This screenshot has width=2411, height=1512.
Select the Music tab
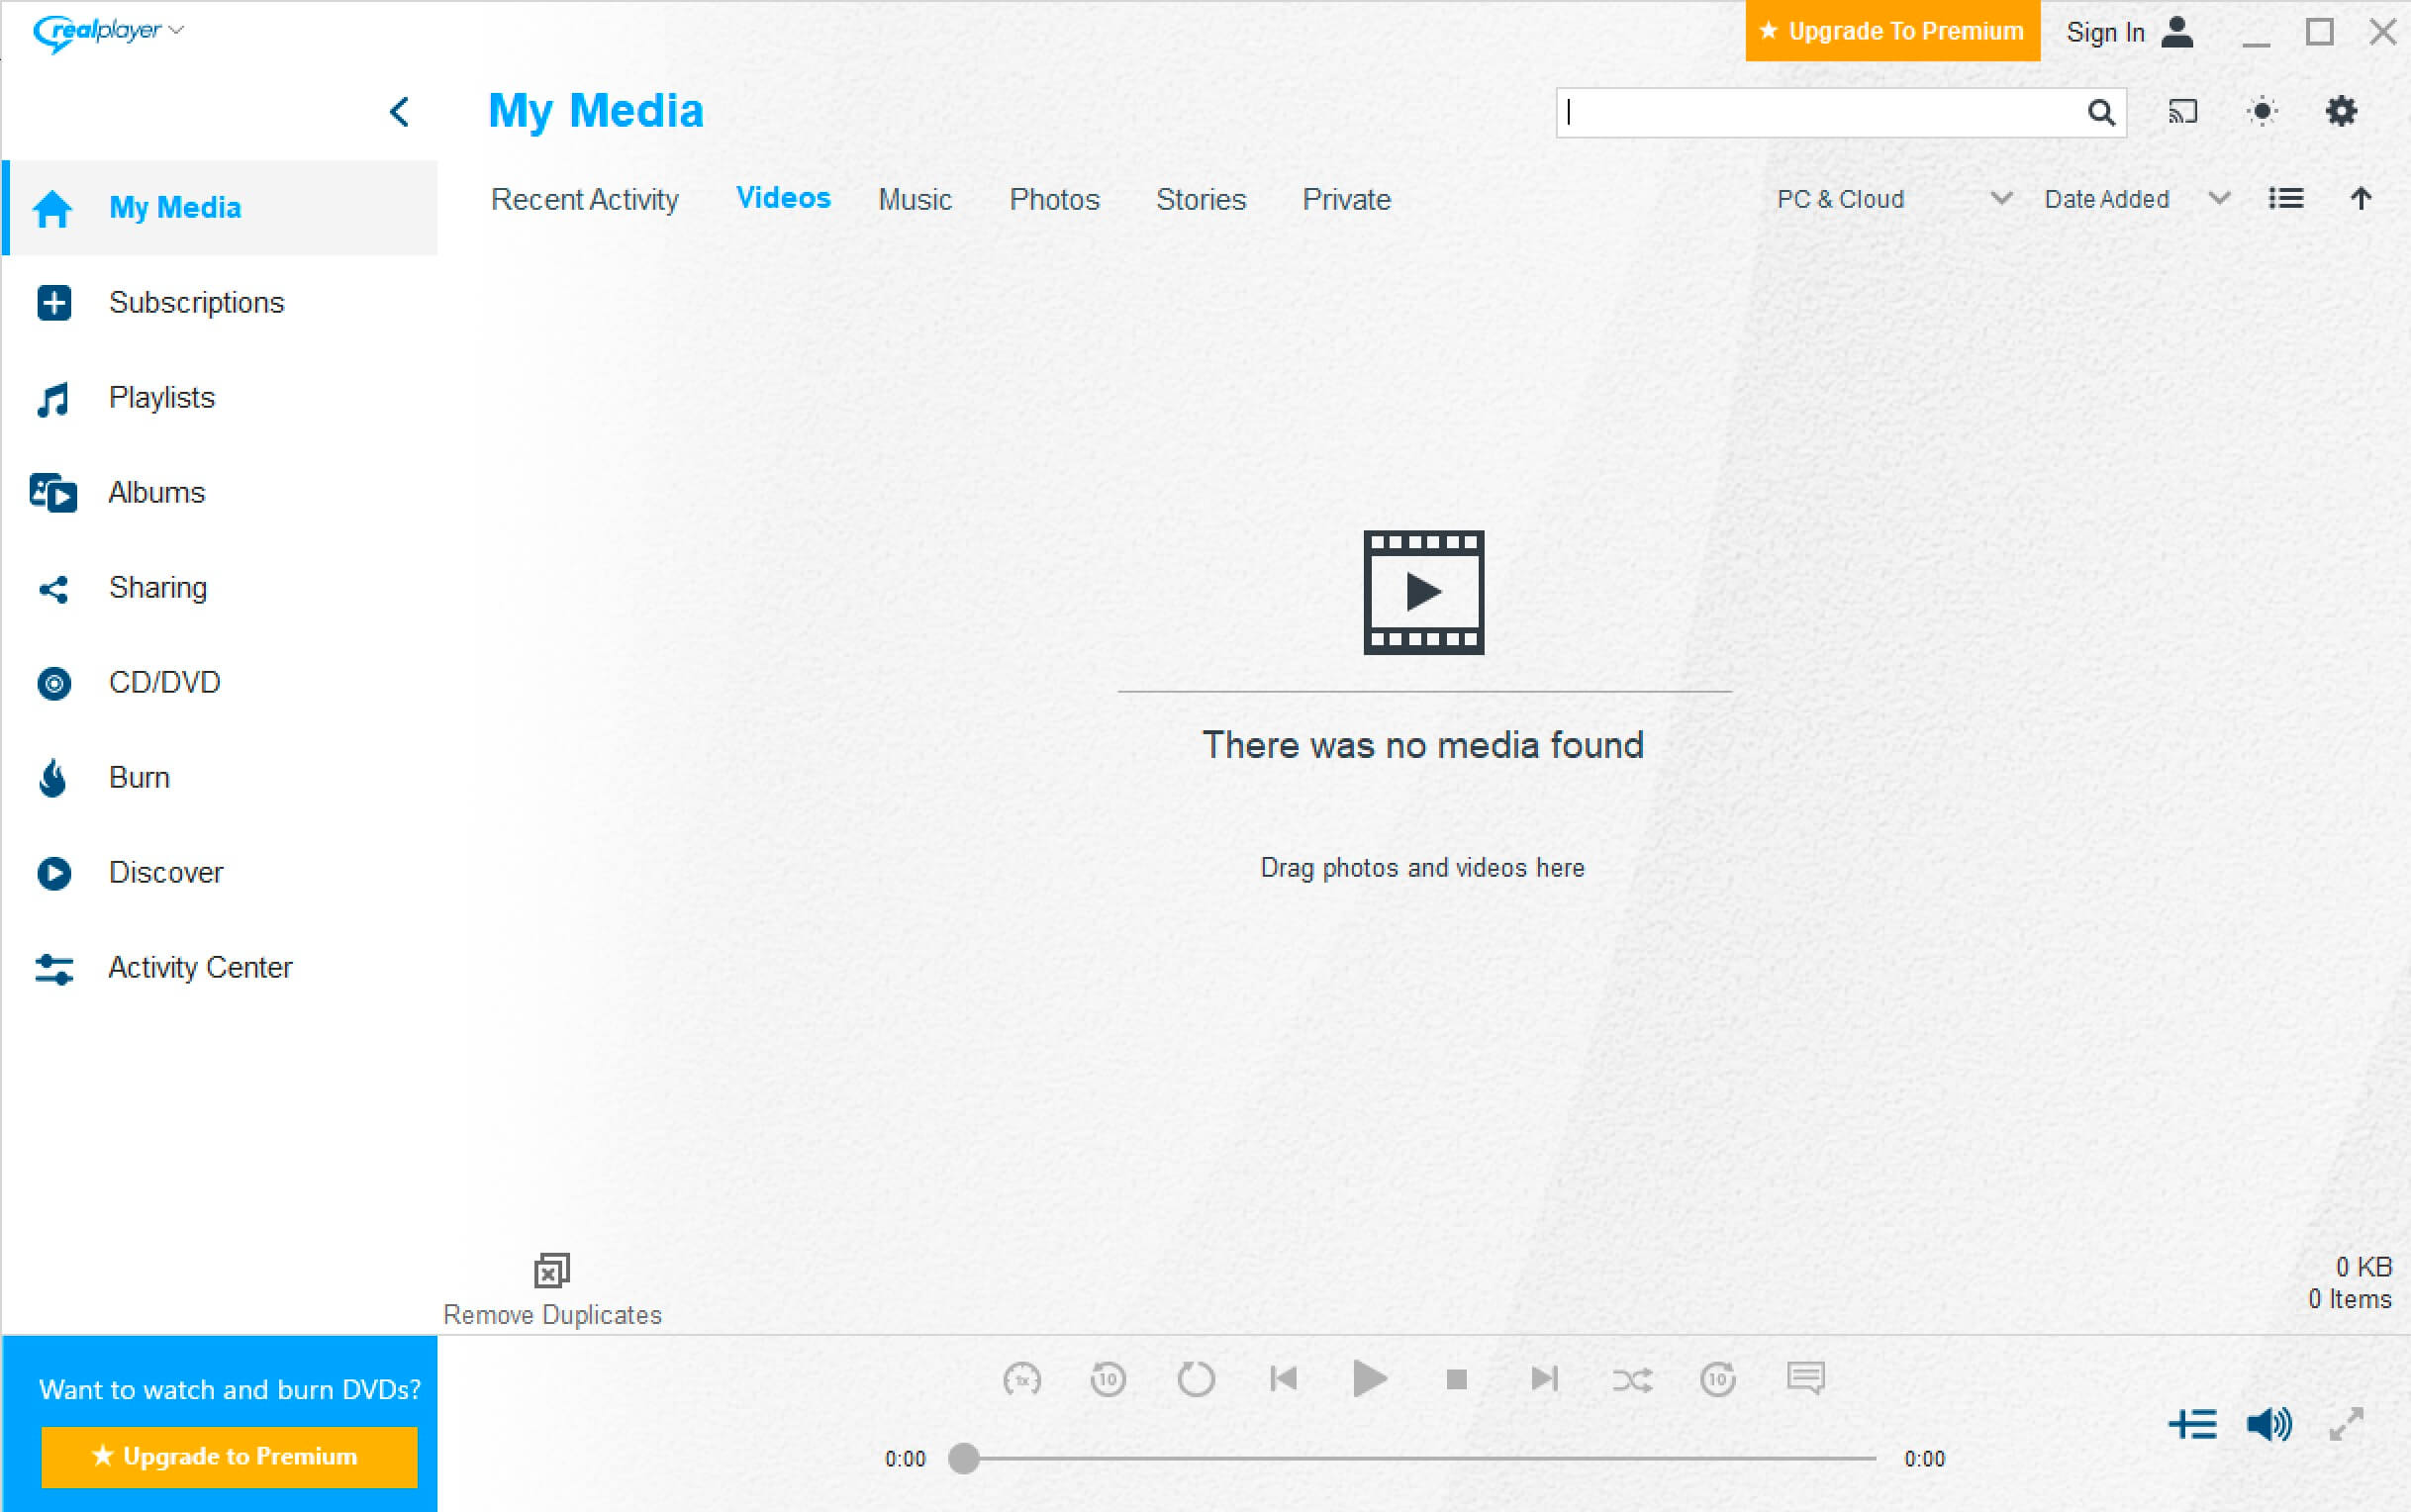point(915,197)
